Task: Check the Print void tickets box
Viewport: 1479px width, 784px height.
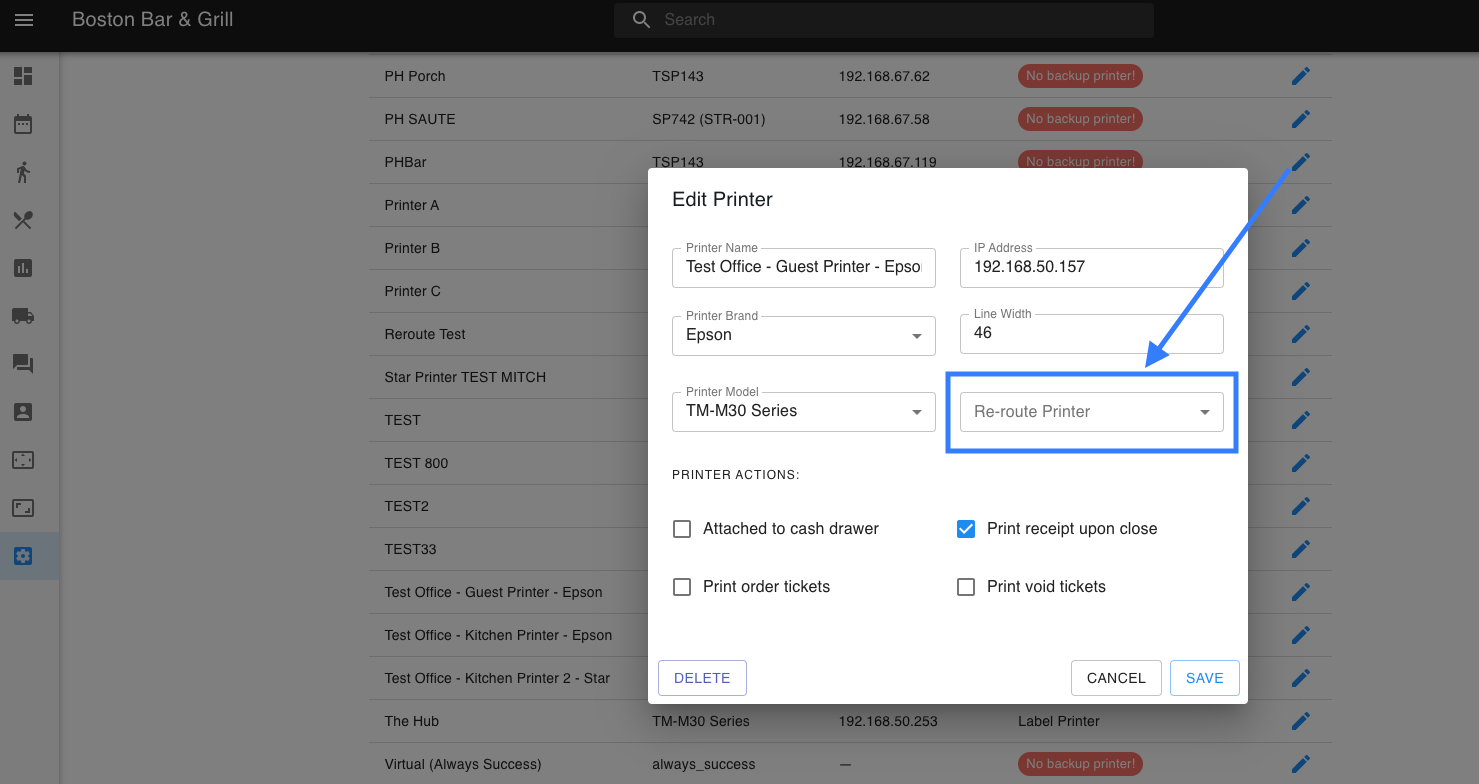Action: [x=966, y=587]
